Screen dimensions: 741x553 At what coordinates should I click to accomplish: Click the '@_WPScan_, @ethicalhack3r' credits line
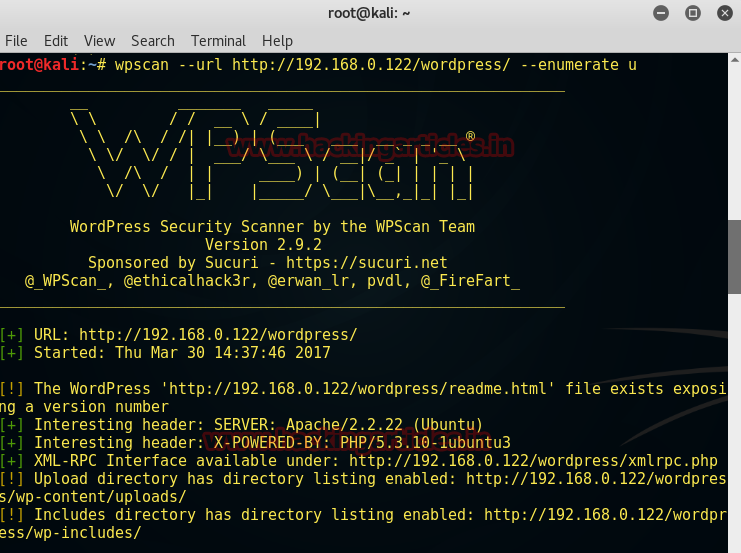click(x=272, y=281)
